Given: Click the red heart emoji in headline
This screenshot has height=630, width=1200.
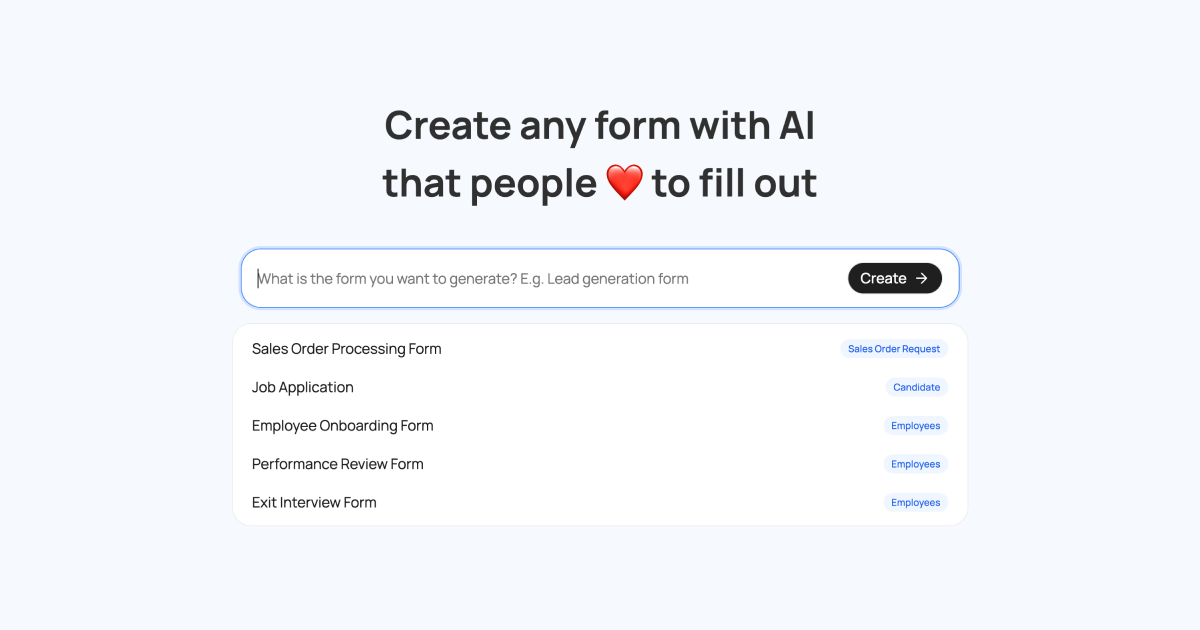Looking at the screenshot, I should [625, 184].
